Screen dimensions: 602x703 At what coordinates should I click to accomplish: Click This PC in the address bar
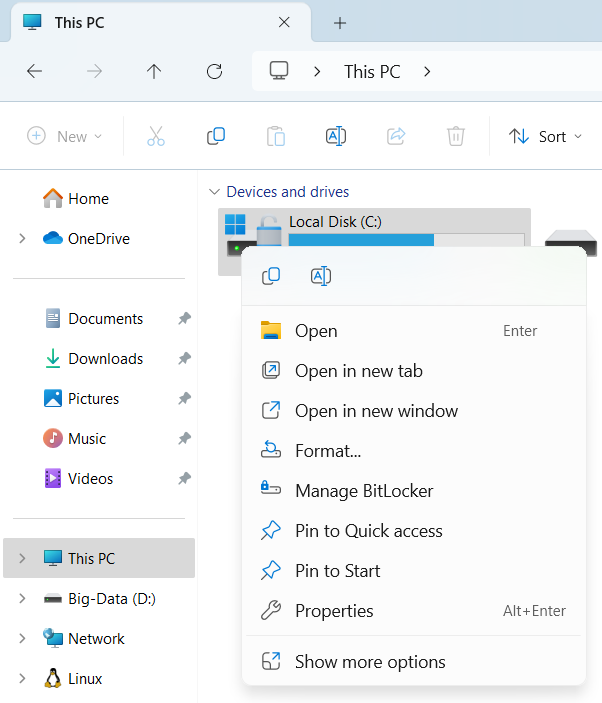372,71
